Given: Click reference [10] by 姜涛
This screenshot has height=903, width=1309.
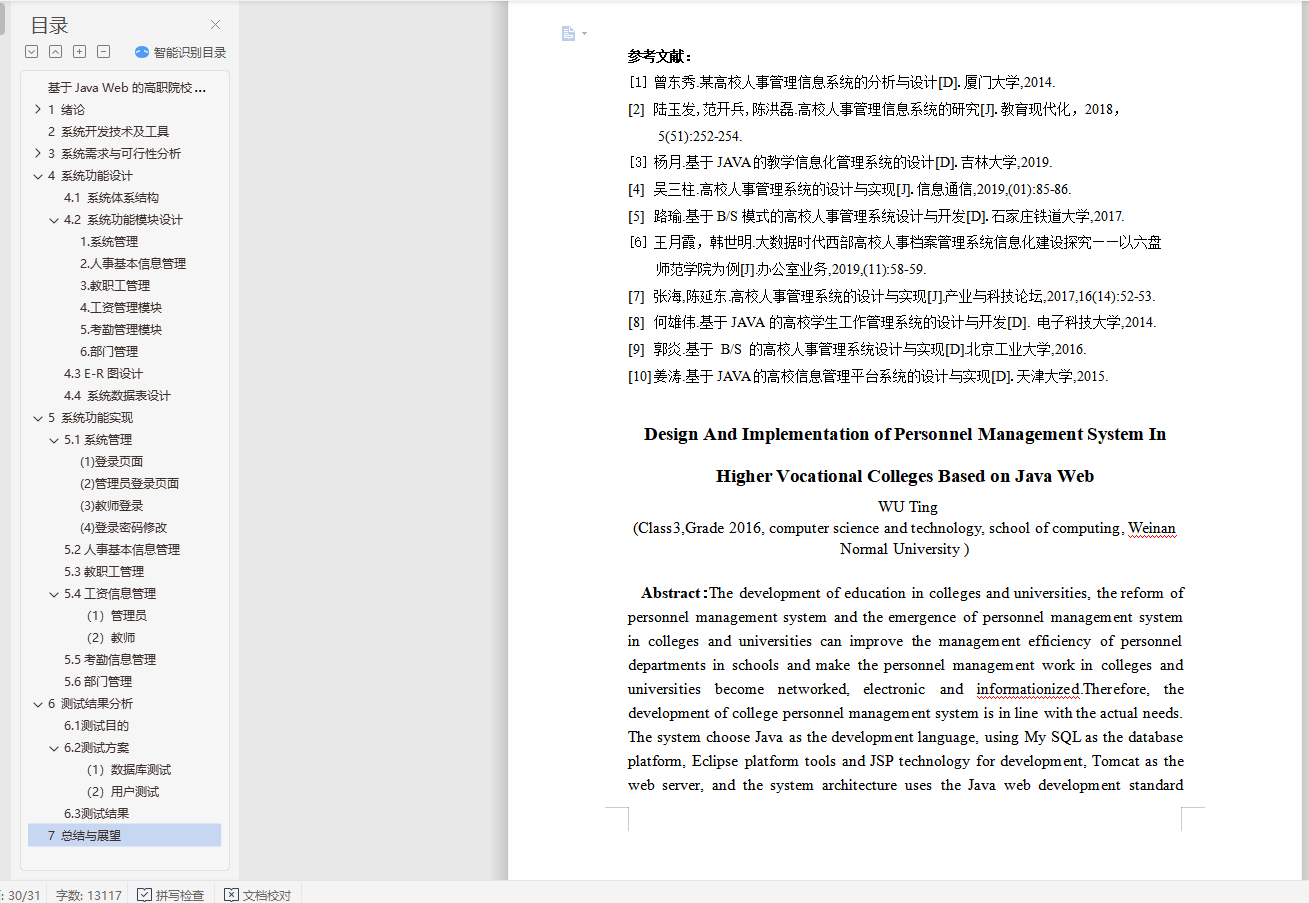Looking at the screenshot, I should [868, 377].
